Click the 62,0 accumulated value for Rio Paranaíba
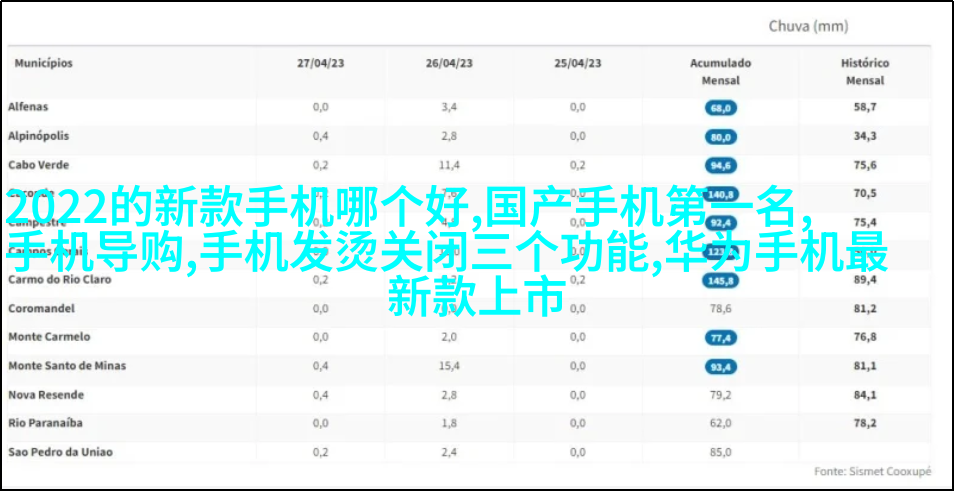 point(721,424)
